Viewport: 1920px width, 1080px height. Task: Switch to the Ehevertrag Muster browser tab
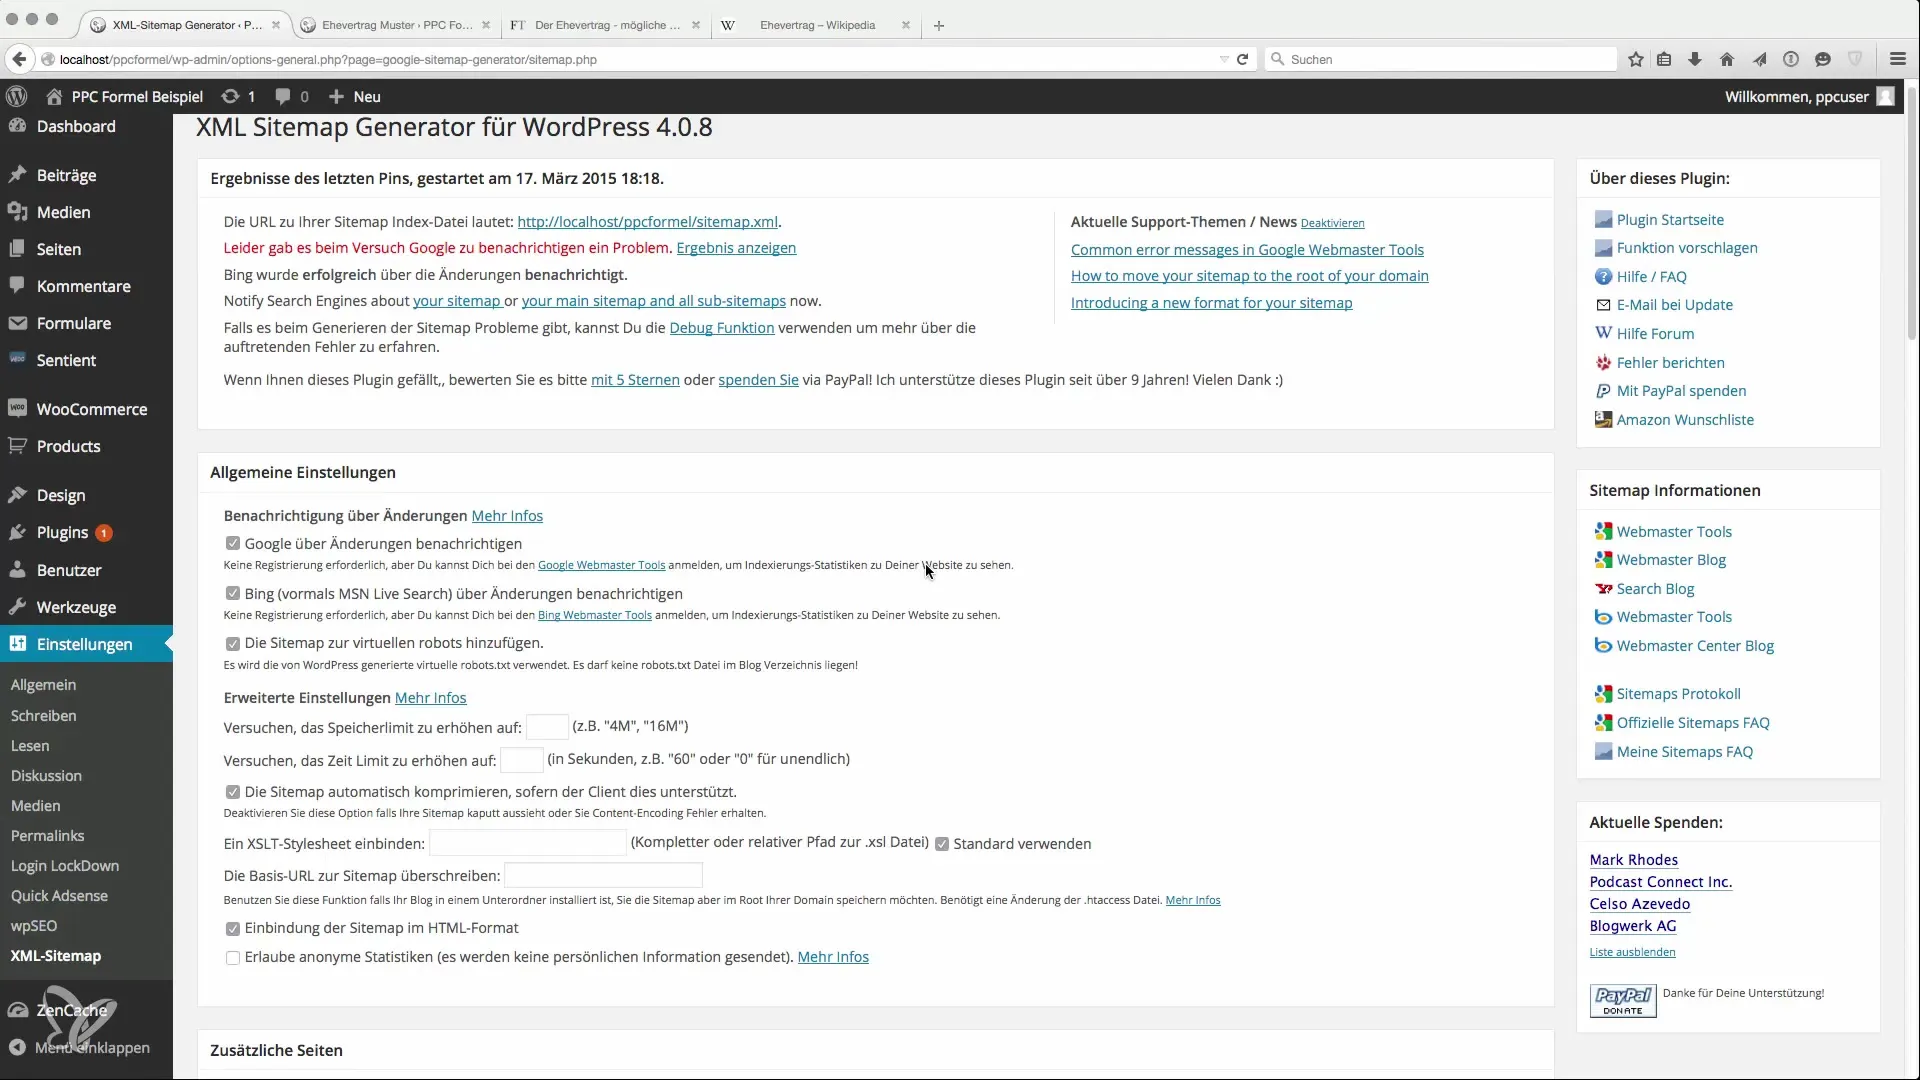[397, 25]
